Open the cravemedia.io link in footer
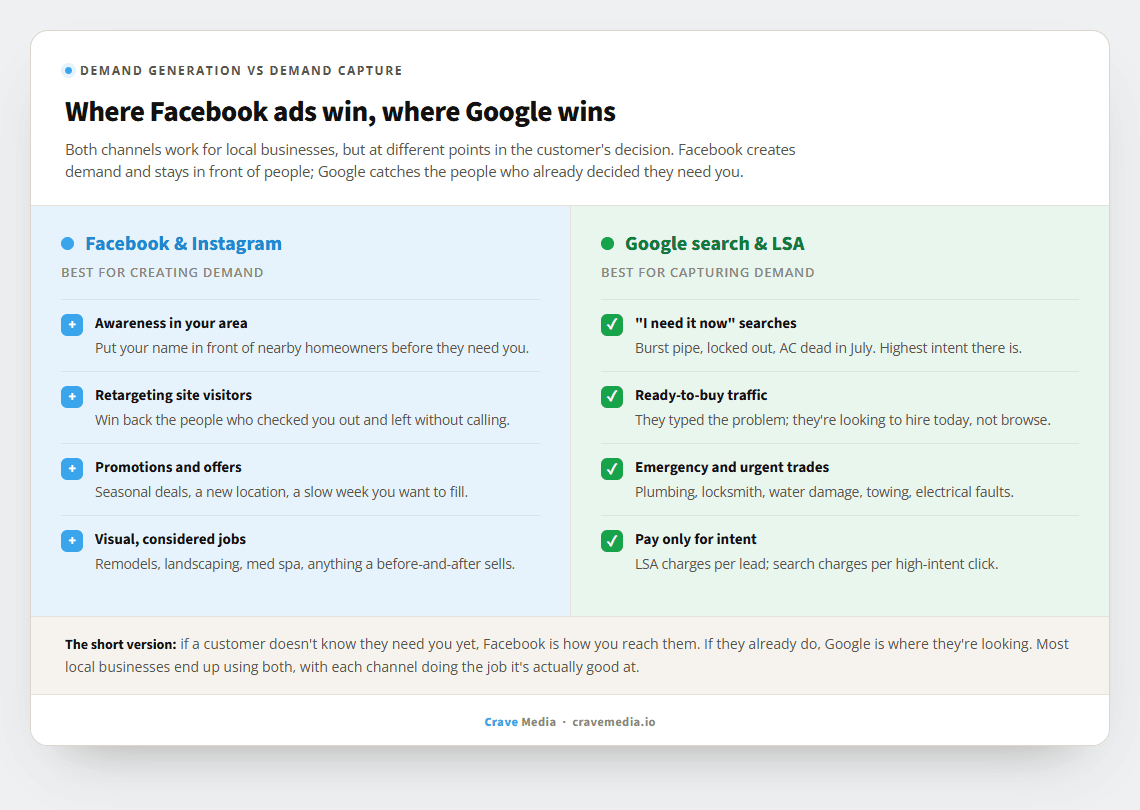 (614, 722)
